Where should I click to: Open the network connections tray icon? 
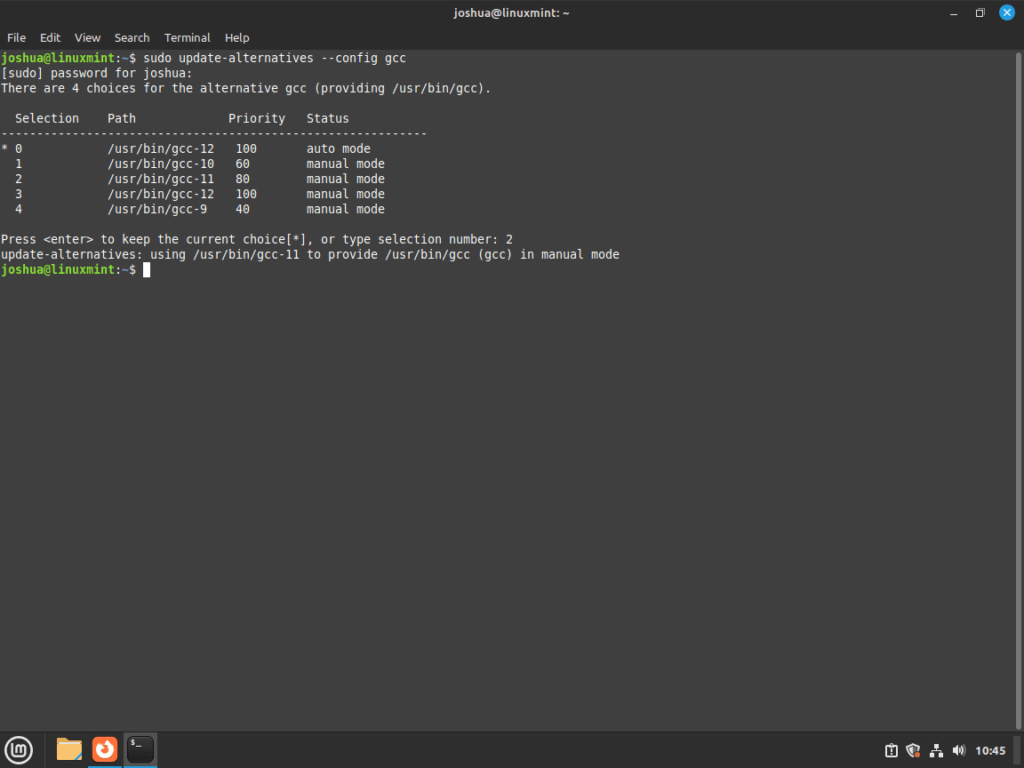point(936,750)
